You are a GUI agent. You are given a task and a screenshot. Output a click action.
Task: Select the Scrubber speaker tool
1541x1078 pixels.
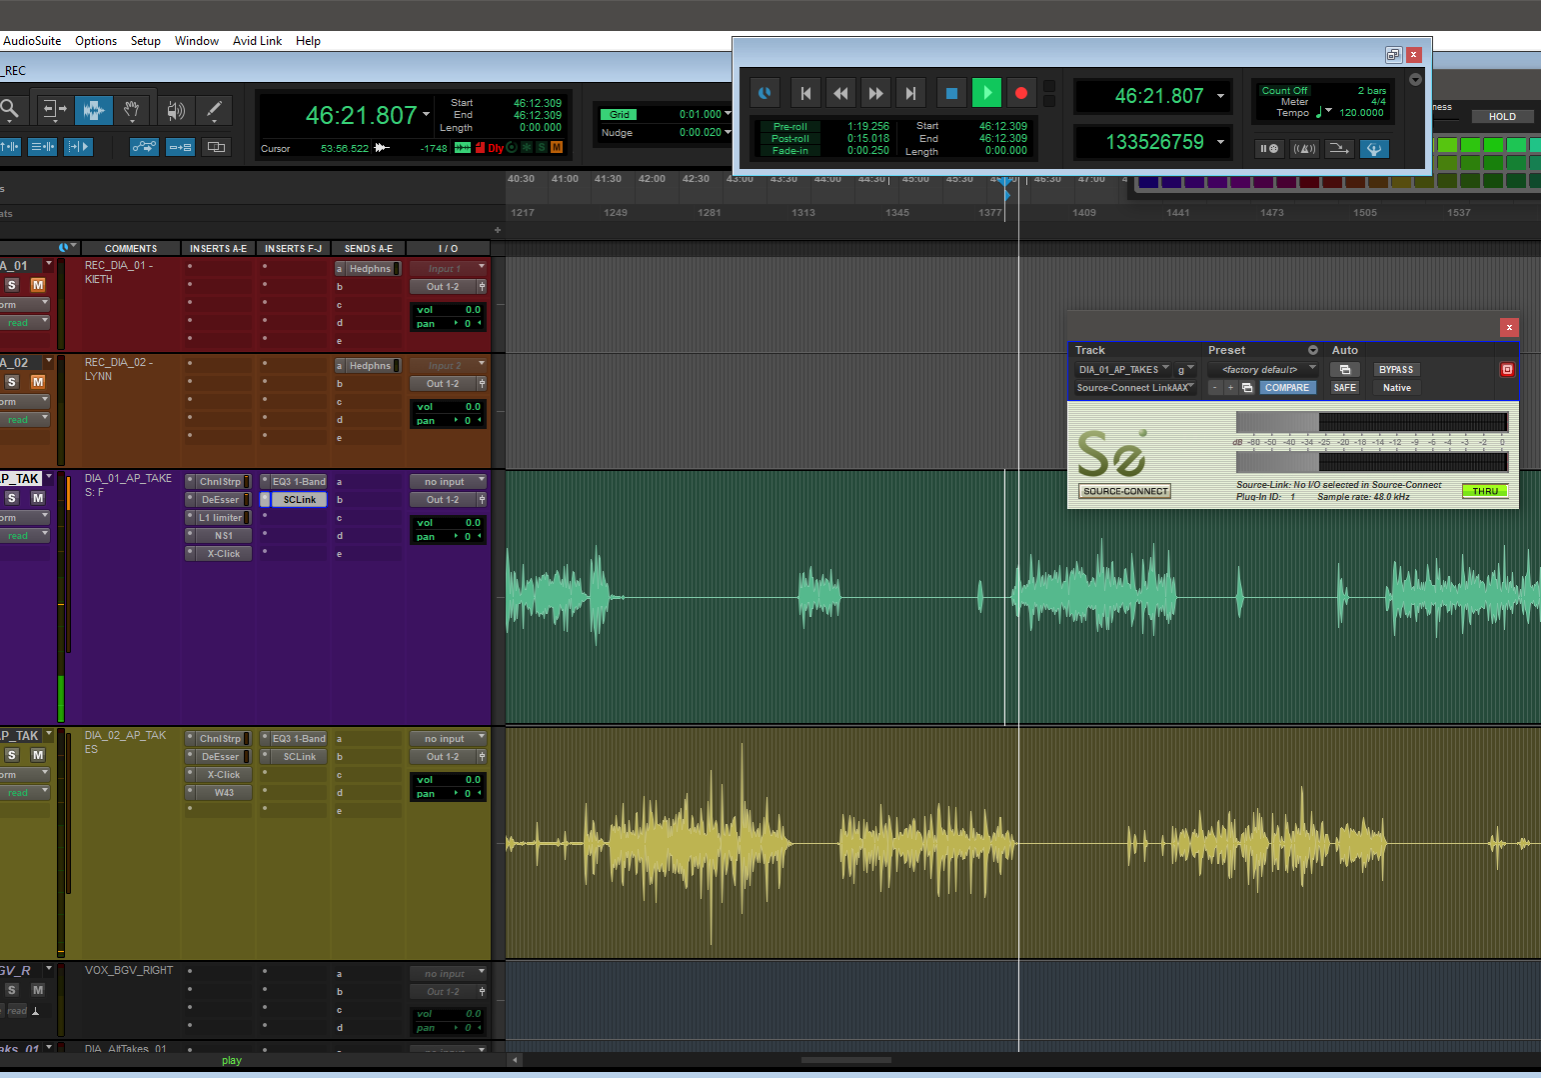175,109
